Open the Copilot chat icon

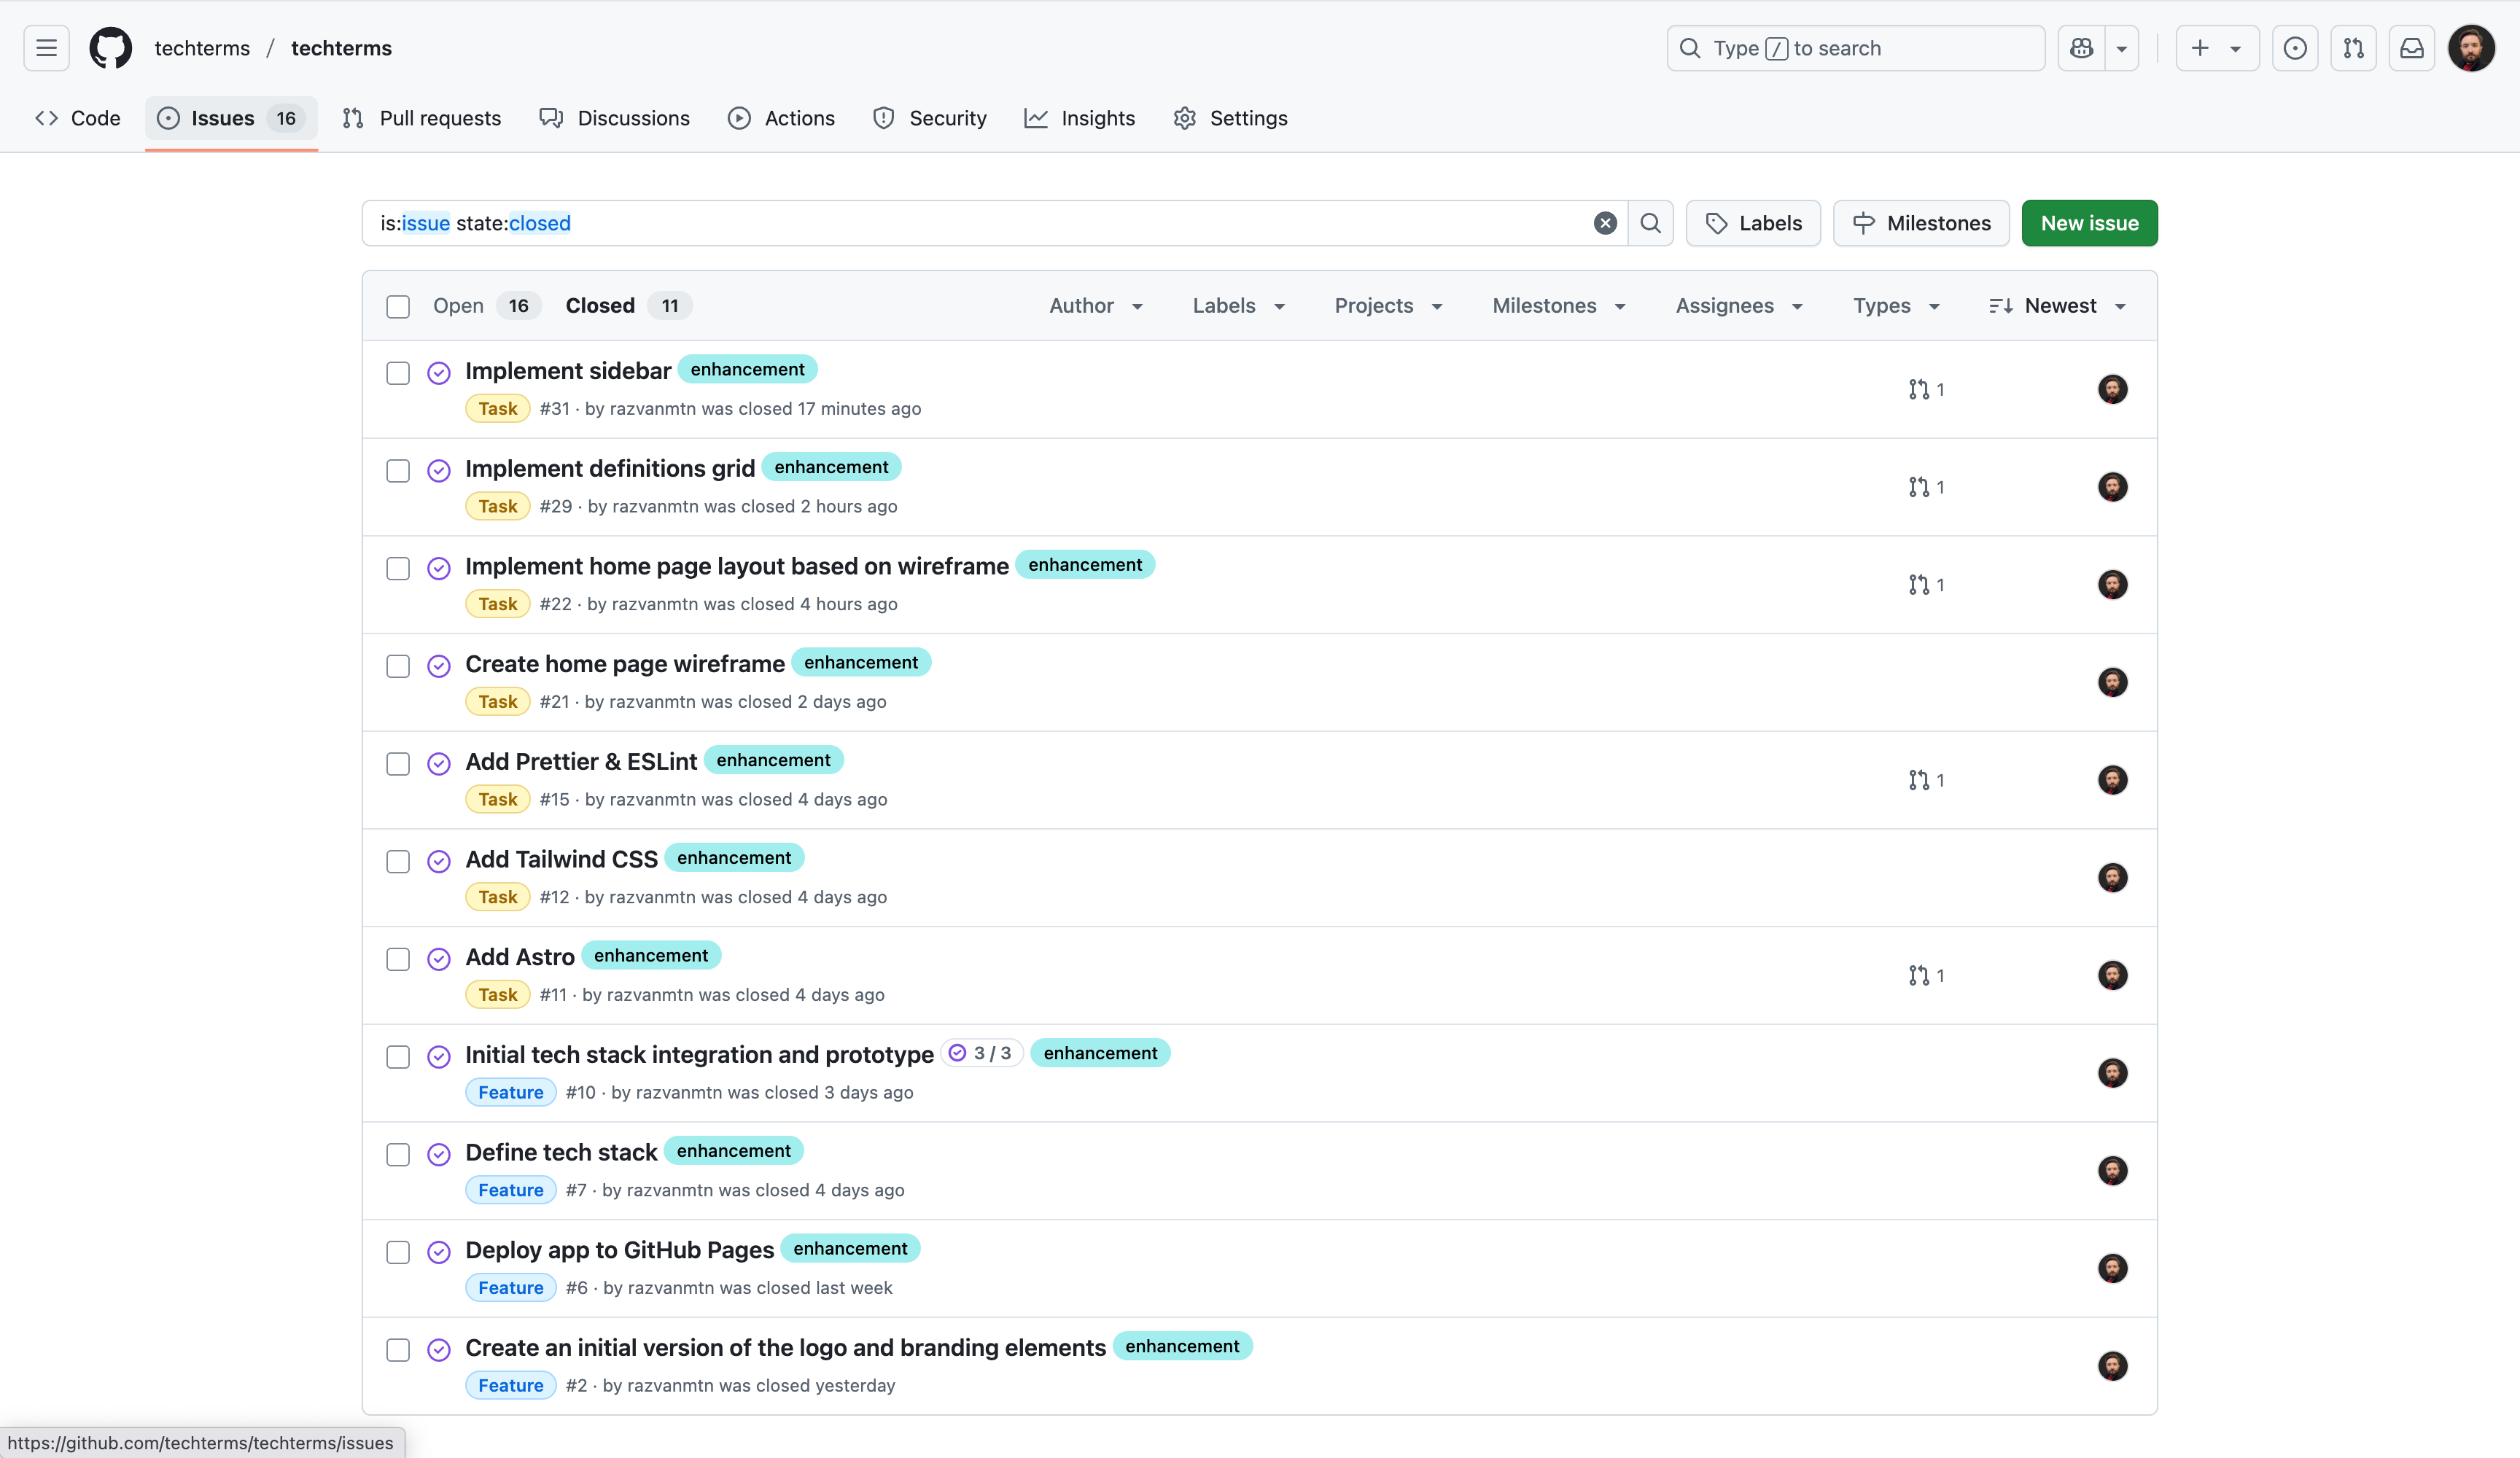(x=2082, y=48)
